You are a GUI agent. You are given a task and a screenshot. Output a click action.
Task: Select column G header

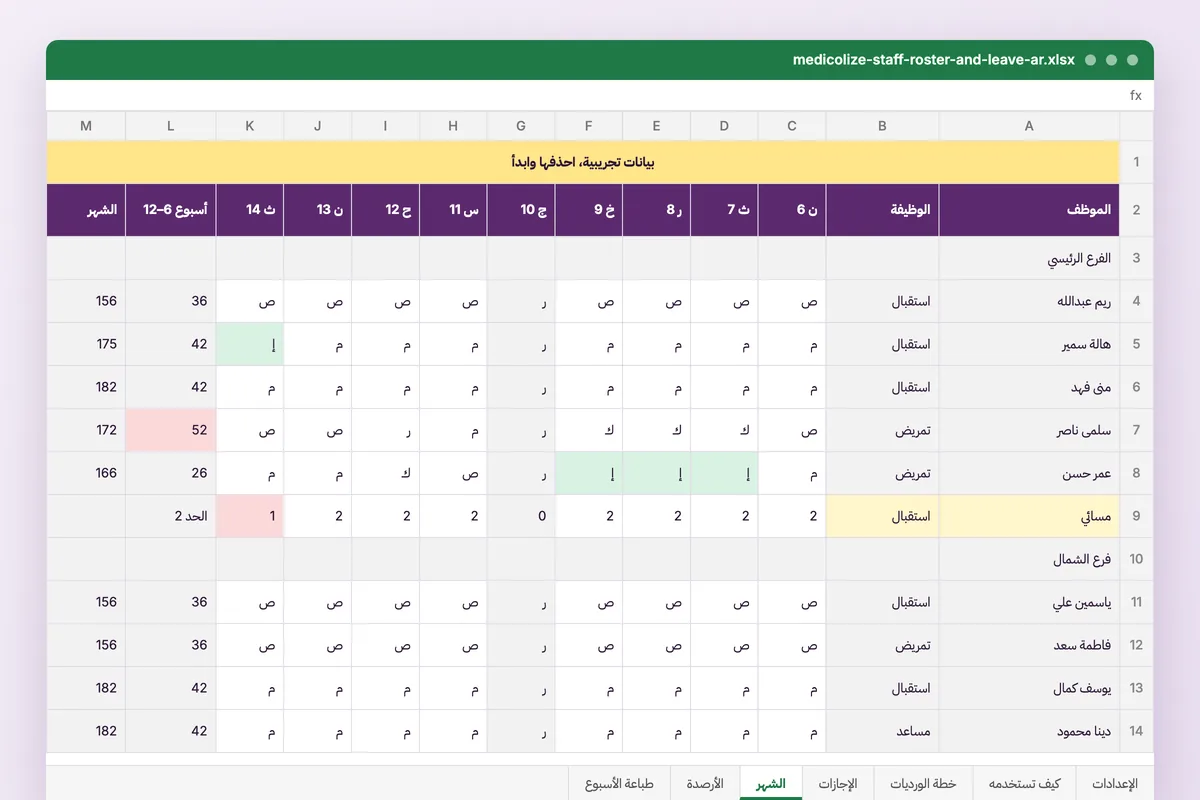pyautogui.click(x=521, y=126)
